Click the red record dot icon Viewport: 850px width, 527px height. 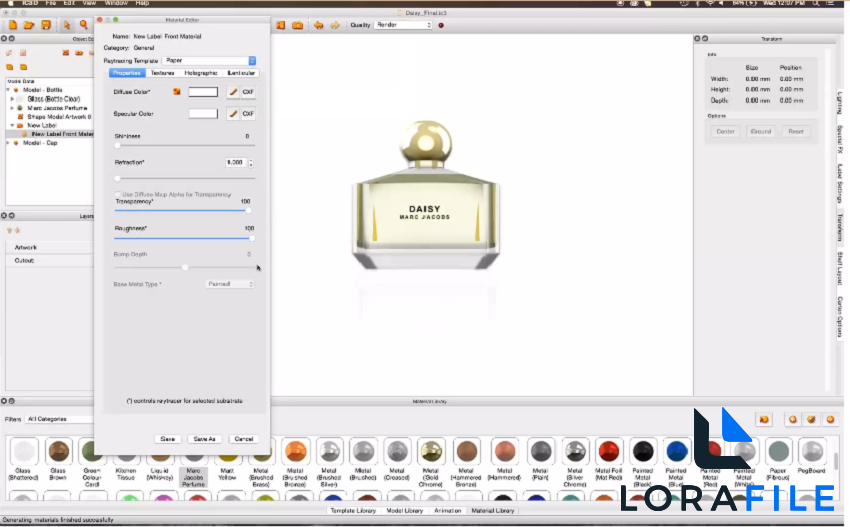pyautogui.click(x=441, y=25)
